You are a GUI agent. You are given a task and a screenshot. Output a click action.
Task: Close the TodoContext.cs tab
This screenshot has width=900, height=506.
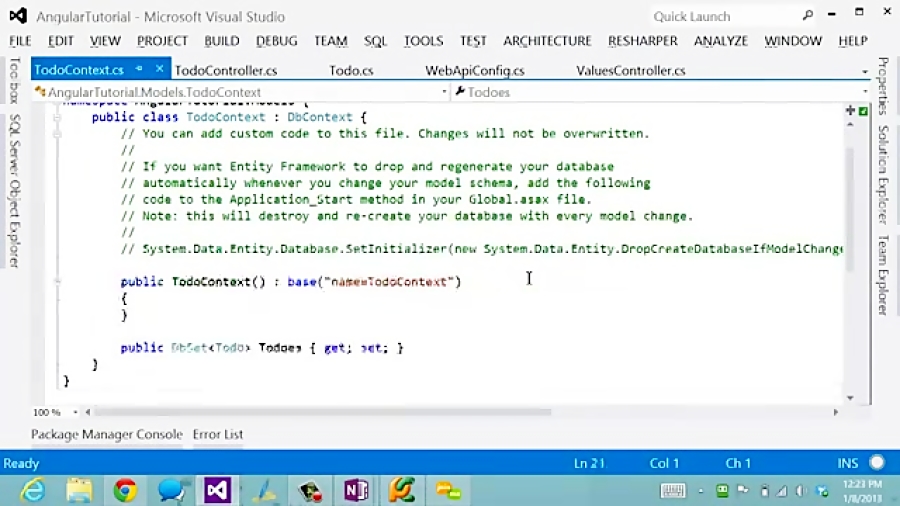(x=160, y=69)
